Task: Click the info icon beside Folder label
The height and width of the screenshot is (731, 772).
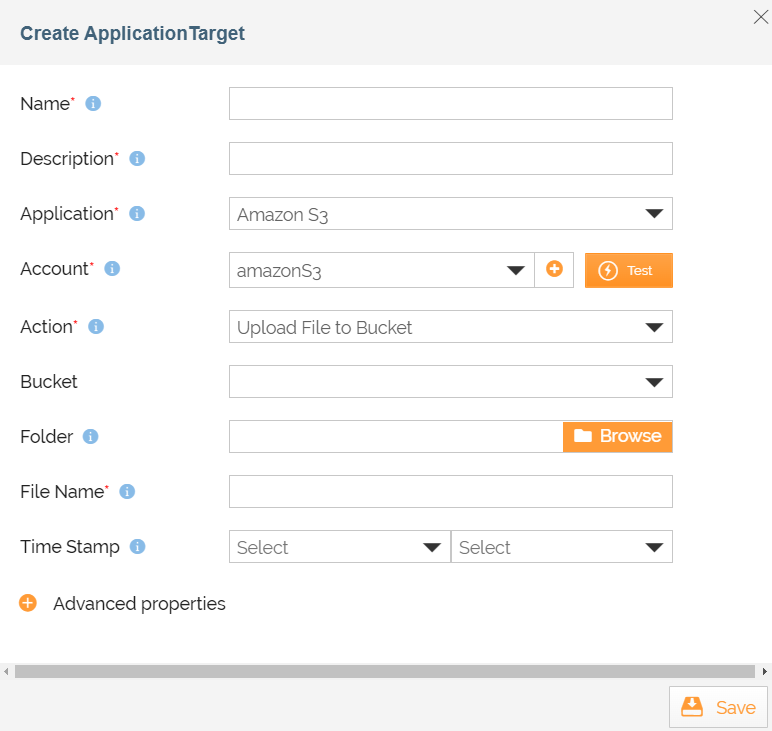Action: click(91, 437)
